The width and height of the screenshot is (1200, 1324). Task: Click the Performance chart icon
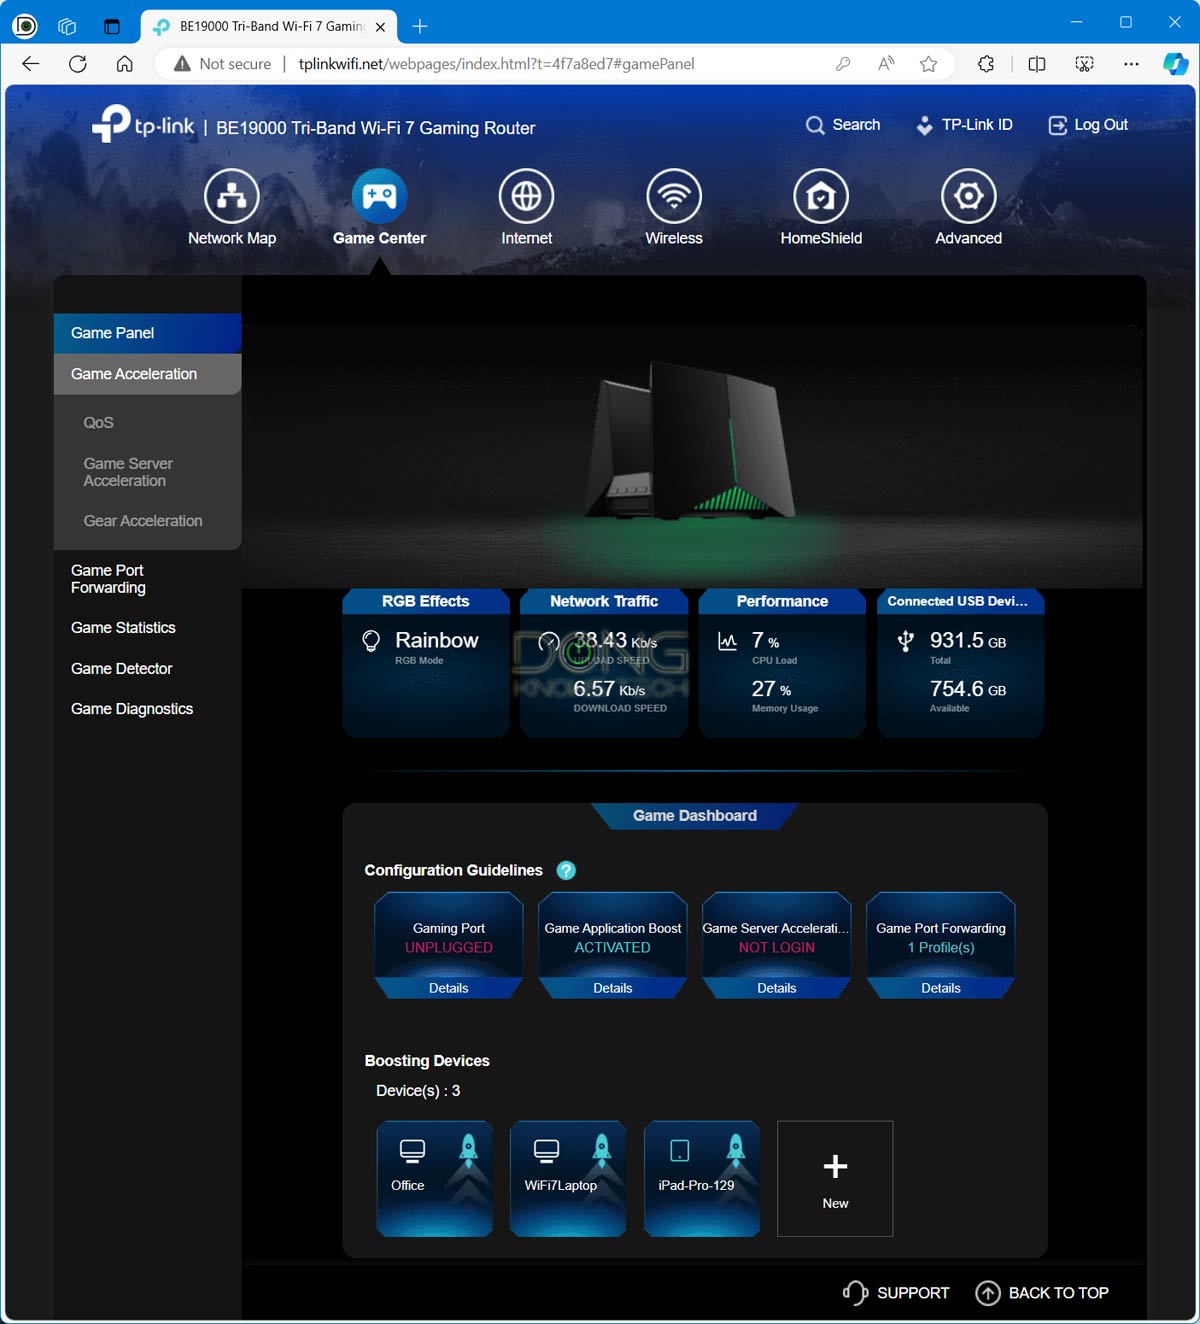pyautogui.click(x=728, y=641)
